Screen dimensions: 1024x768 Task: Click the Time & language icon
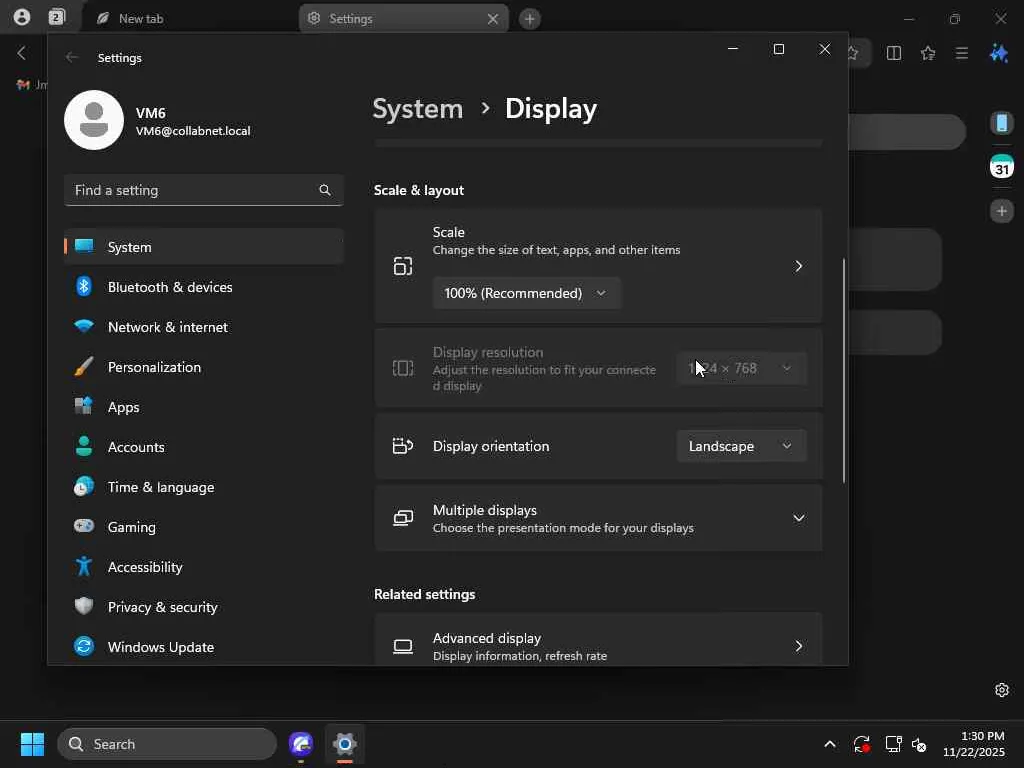tap(84, 487)
